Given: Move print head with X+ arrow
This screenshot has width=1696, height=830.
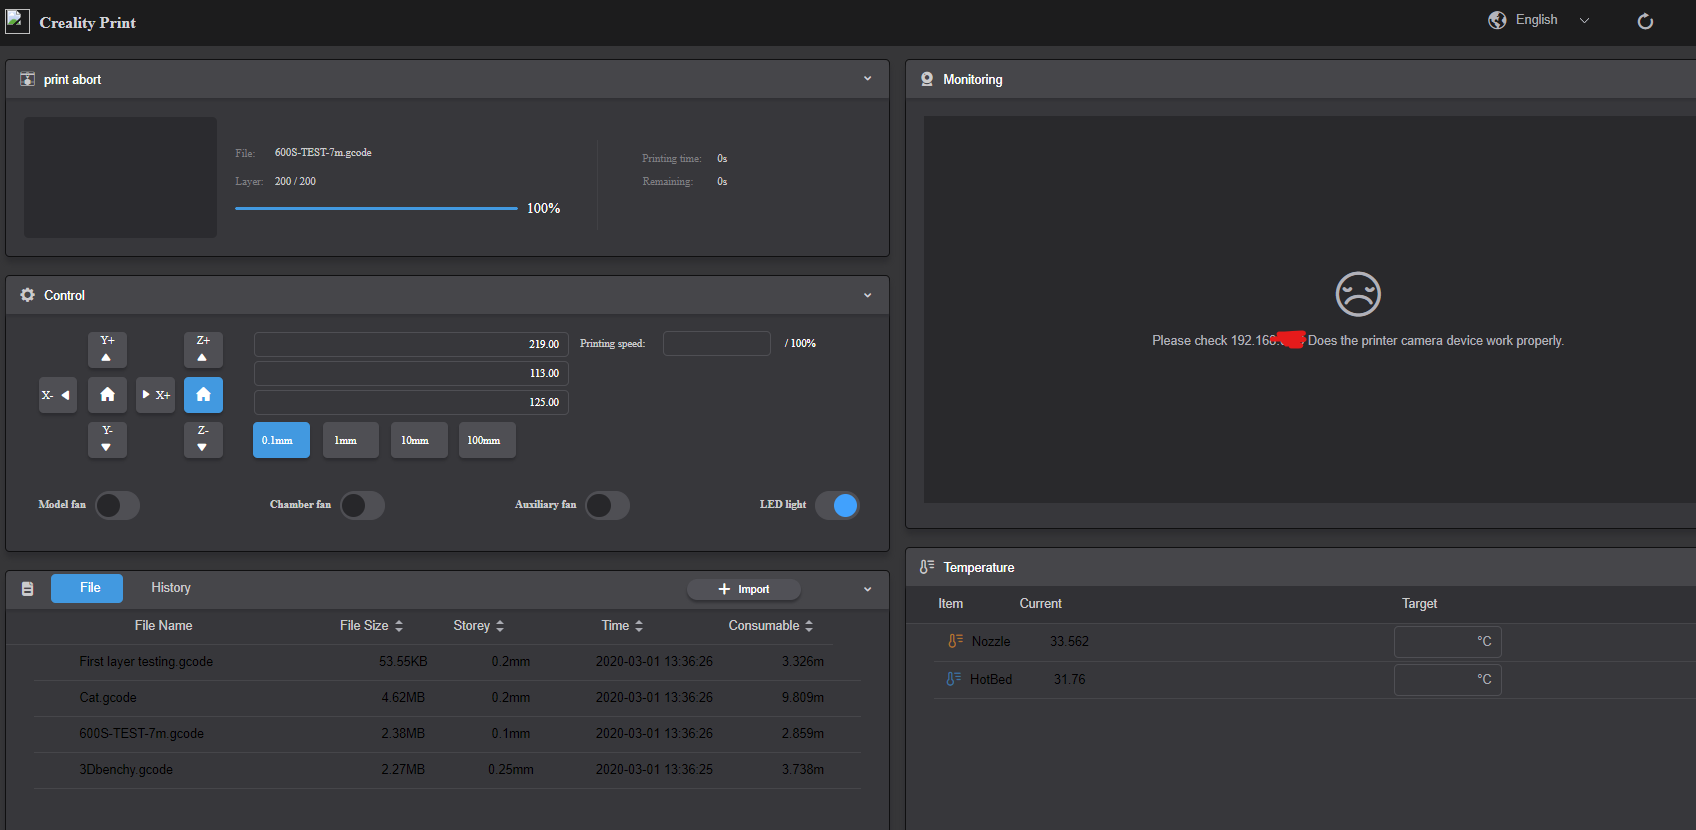Looking at the screenshot, I should coord(155,395).
